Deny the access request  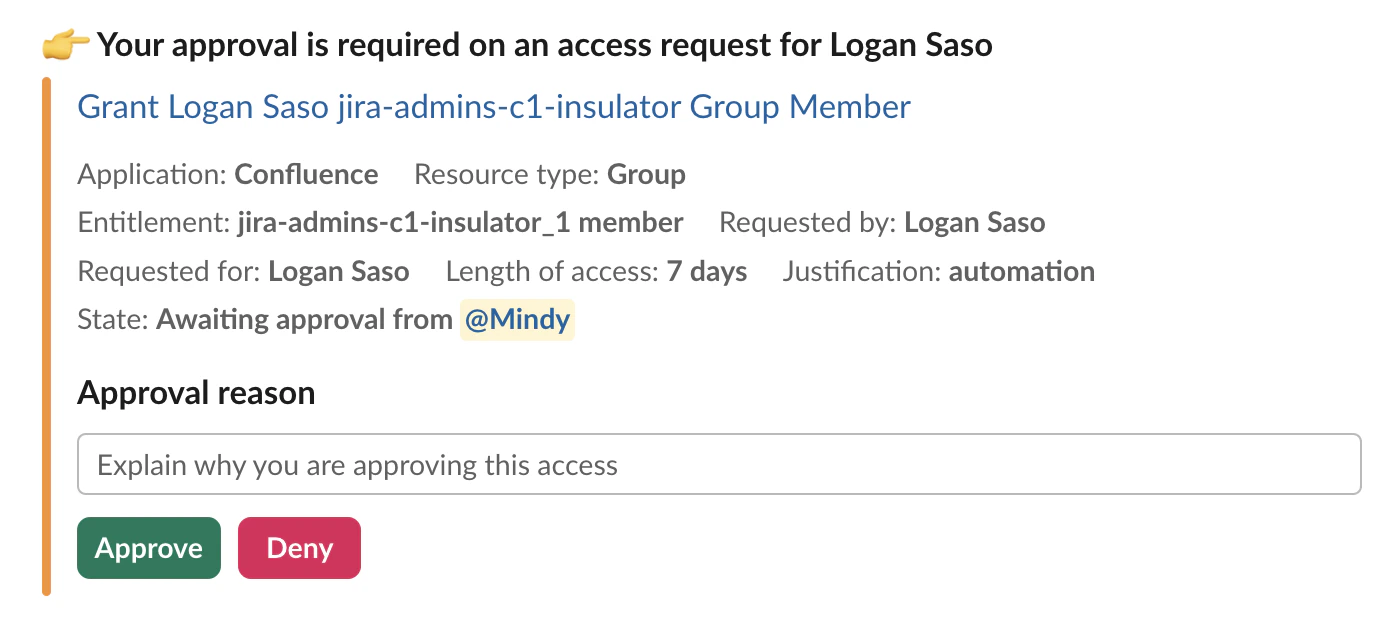tap(299, 548)
